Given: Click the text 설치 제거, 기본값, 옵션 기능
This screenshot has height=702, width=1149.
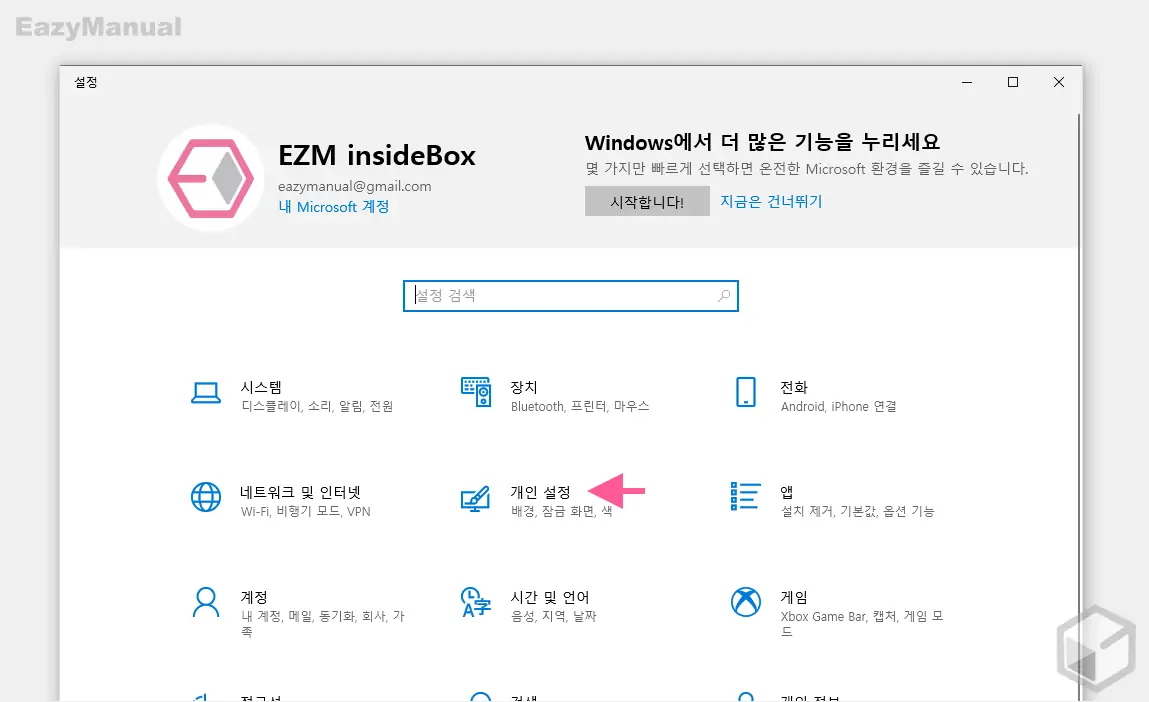Looking at the screenshot, I should 857,511.
